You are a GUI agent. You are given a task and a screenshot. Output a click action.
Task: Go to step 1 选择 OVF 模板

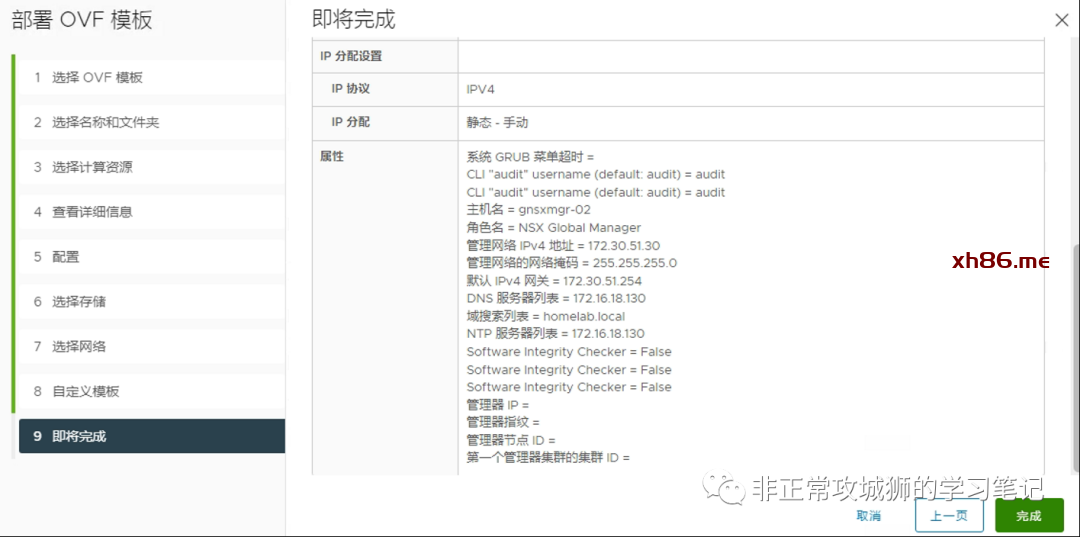97,78
